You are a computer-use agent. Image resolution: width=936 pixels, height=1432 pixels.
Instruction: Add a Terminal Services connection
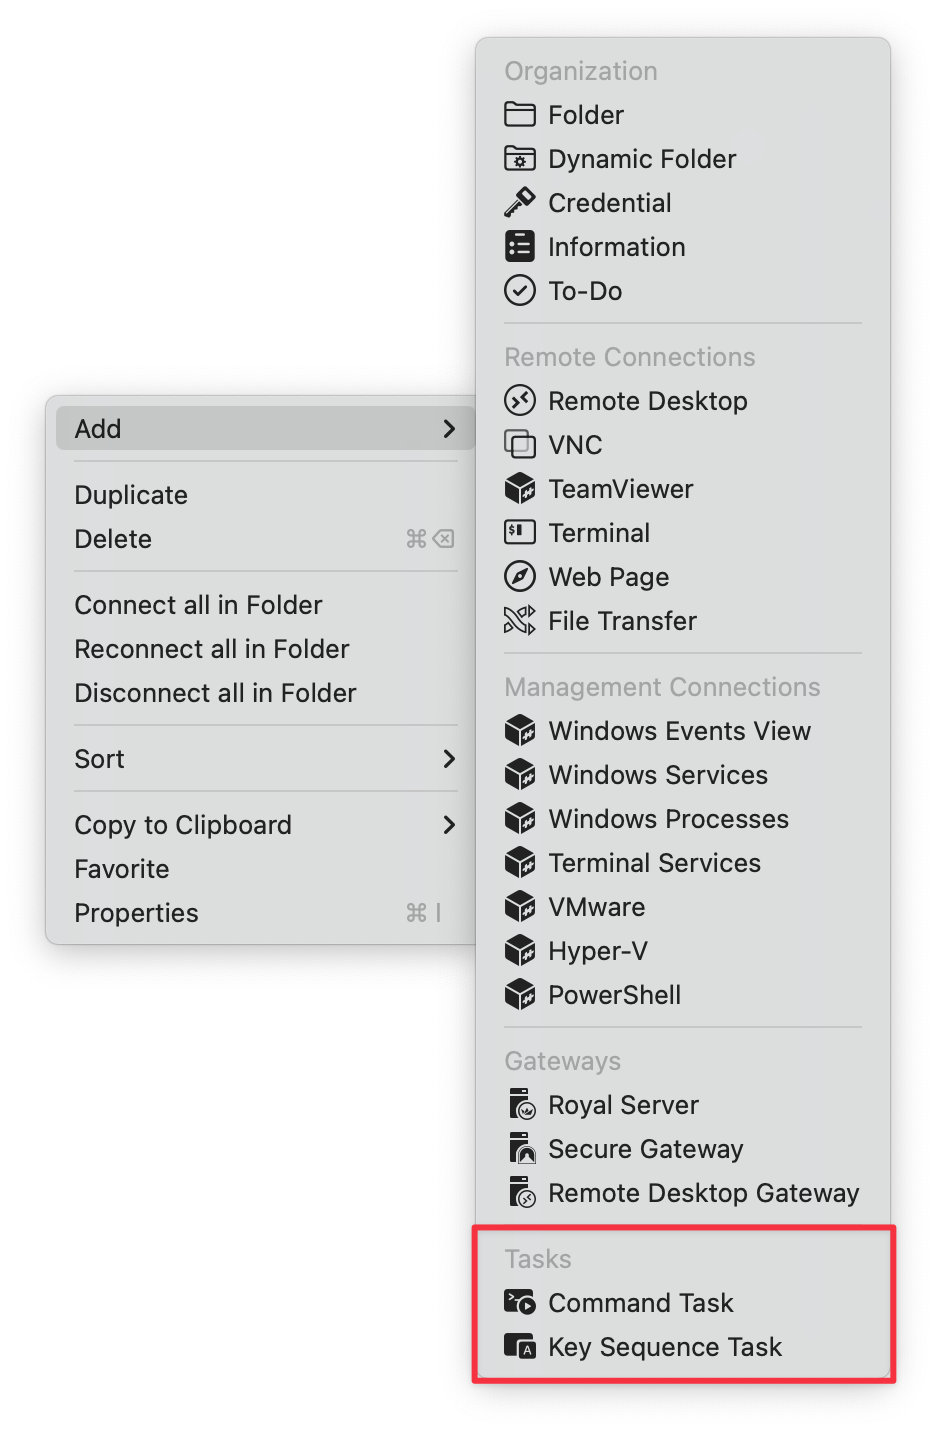(683, 863)
